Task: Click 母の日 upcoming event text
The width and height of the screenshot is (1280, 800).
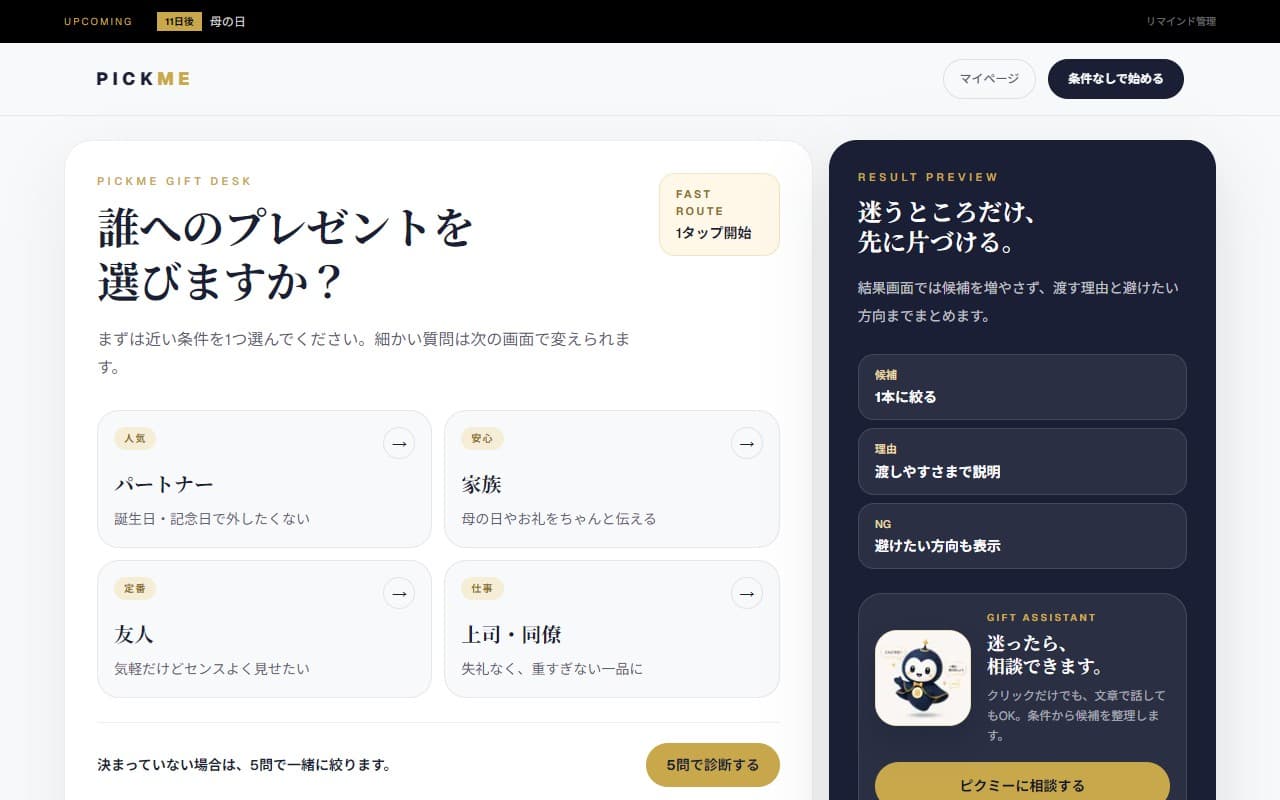Action: [228, 21]
